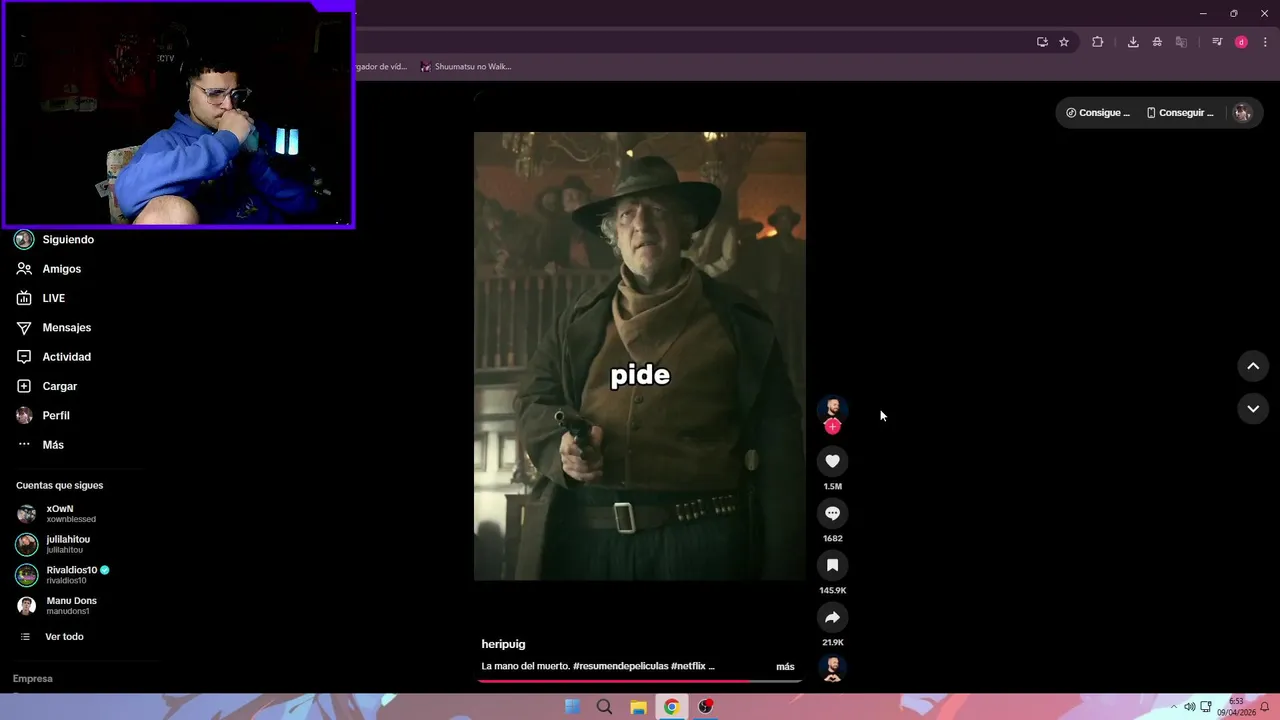1280x720 pixels.
Task: Open Mensajes in the sidebar
Action: tap(66, 328)
